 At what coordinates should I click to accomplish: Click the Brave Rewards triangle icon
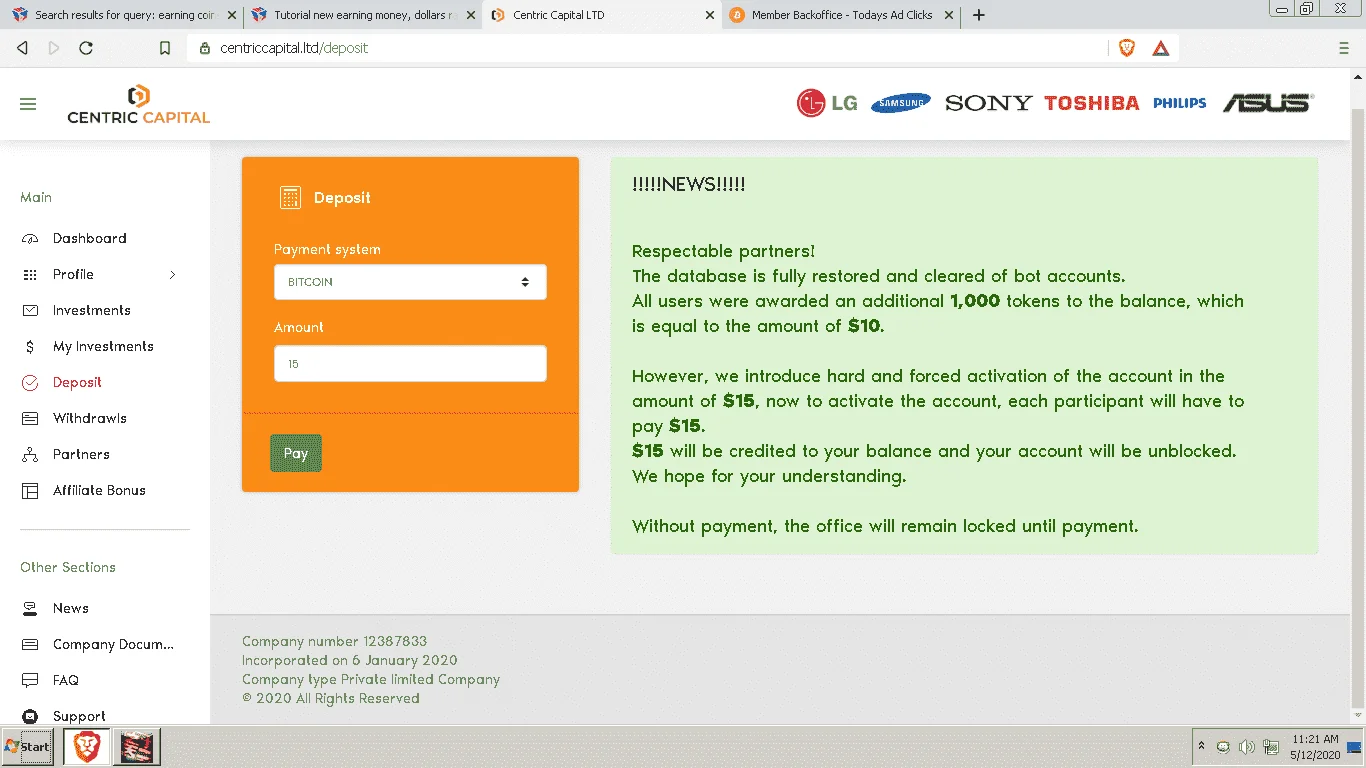[x=1161, y=48]
